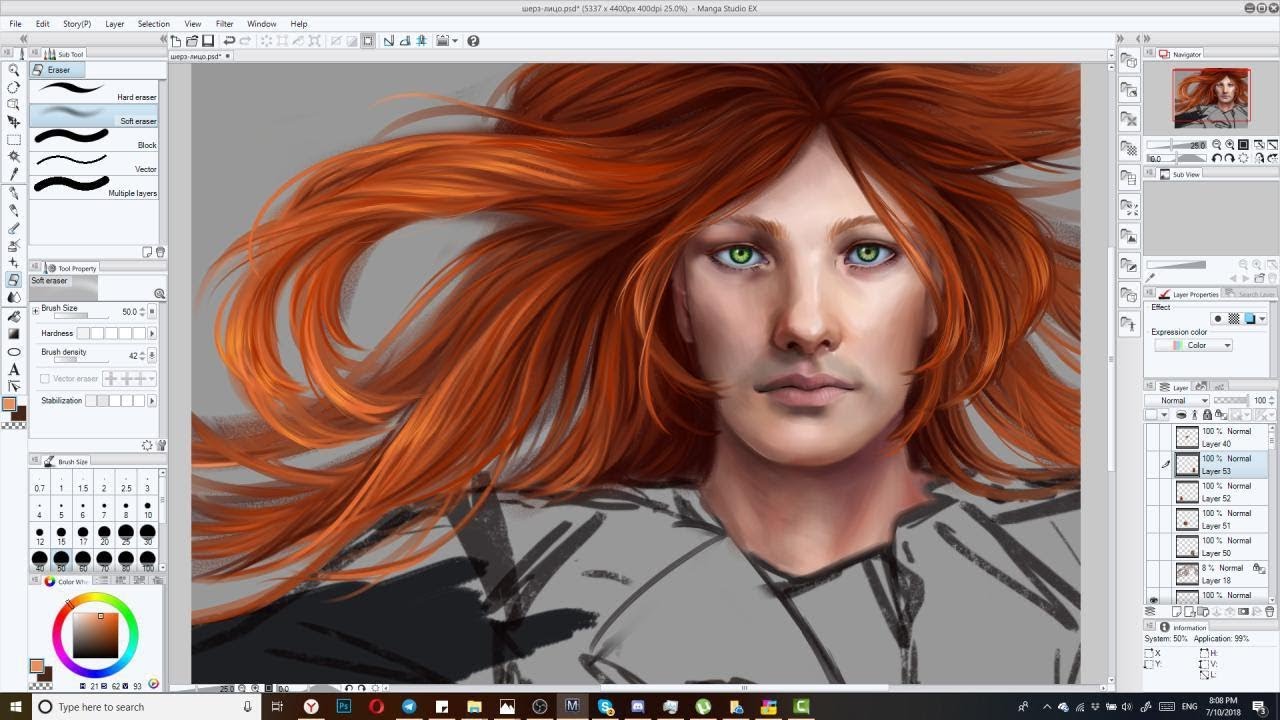1280x720 pixels.
Task: Select the Block eraser sub tool
Action: (94, 139)
